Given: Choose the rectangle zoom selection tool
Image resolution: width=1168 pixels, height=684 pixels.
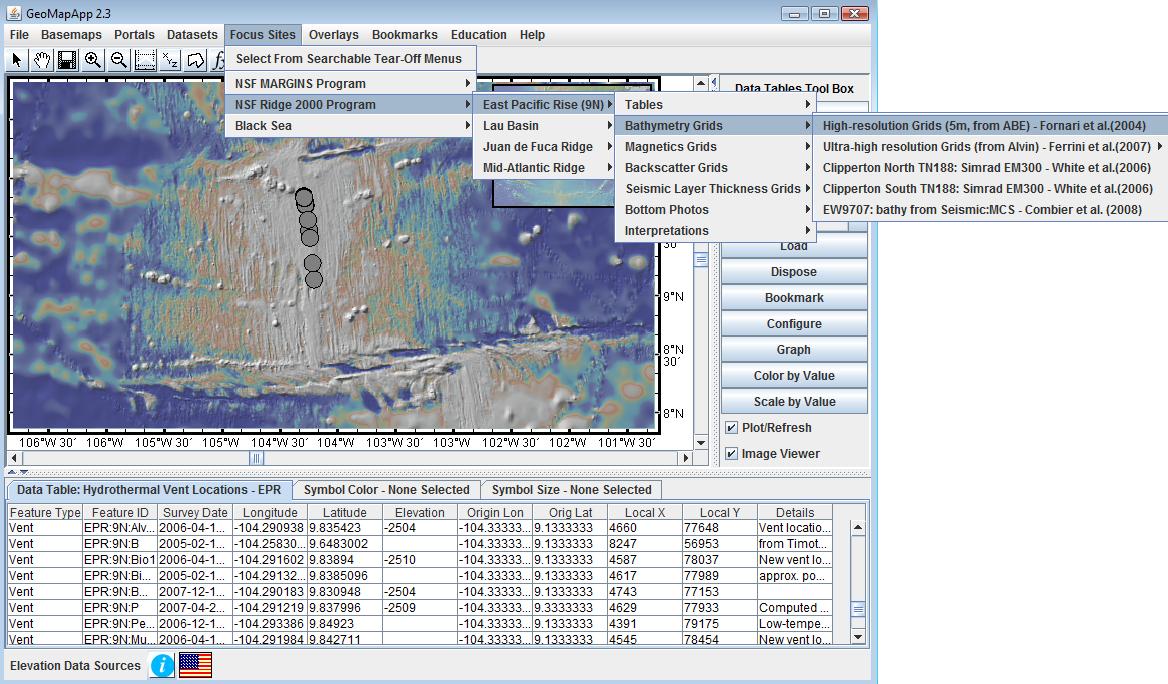Looking at the screenshot, I should [145, 60].
